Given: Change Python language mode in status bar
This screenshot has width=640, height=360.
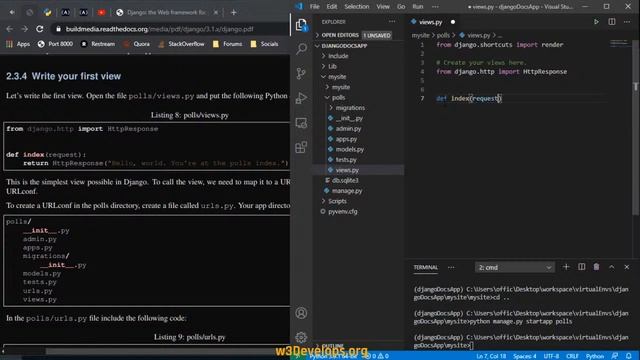Looking at the screenshot, I should [x=595, y=356].
